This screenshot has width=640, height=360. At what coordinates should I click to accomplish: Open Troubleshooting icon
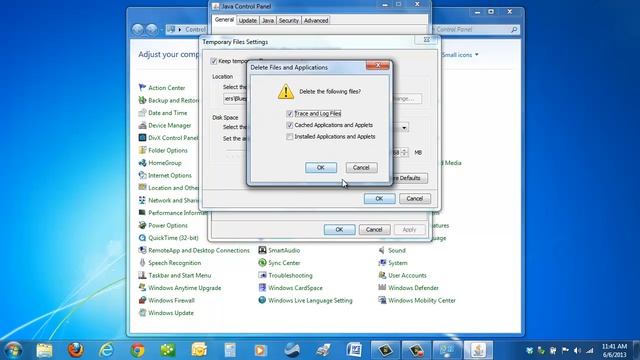coord(262,276)
